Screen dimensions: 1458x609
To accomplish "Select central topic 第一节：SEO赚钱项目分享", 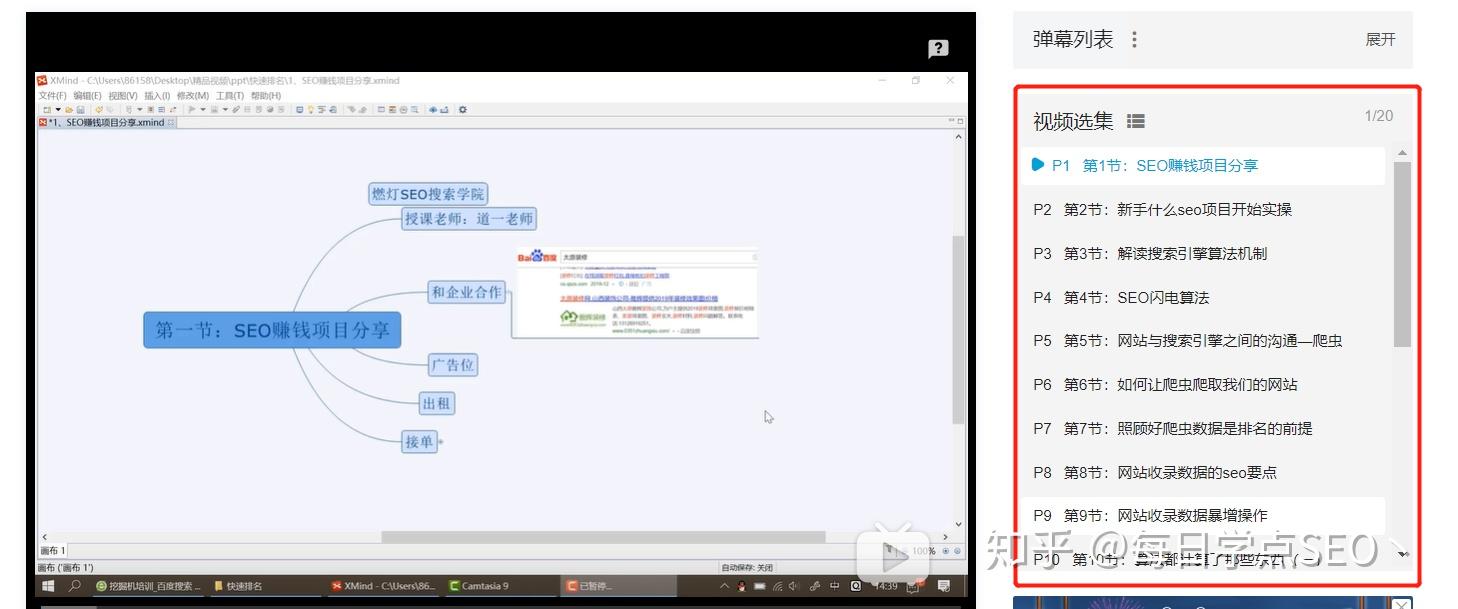I will [x=273, y=330].
